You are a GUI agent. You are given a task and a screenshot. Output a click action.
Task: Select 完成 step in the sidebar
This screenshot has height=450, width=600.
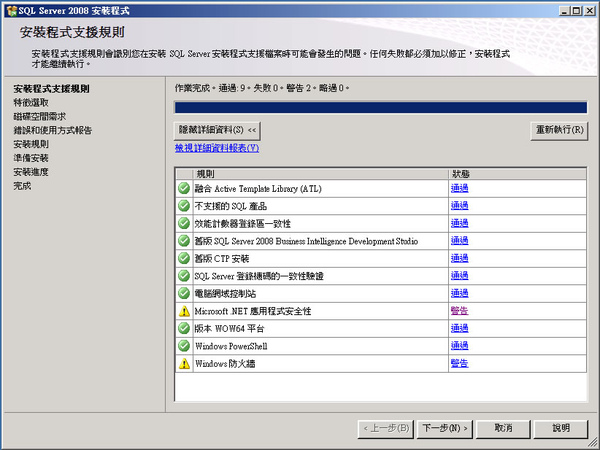pos(22,186)
